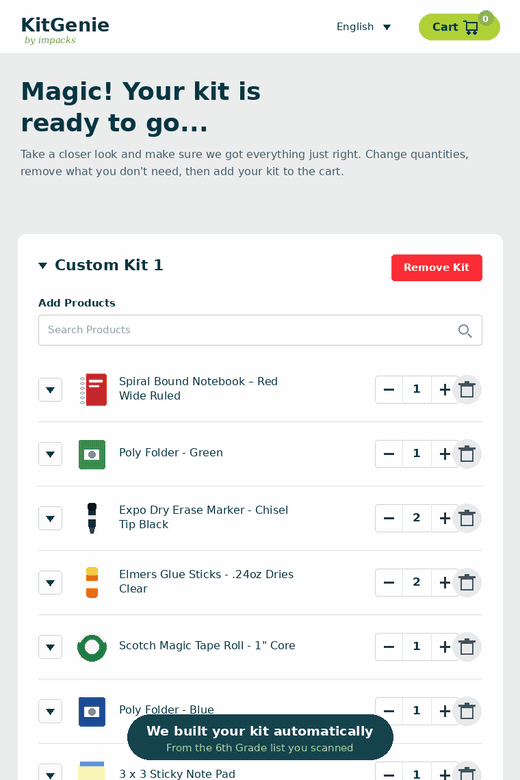Viewport: 520px width, 780px height.
Task: Select 'Scotch Magic Tape Roll - 1" Core' name
Action: pyautogui.click(x=207, y=646)
